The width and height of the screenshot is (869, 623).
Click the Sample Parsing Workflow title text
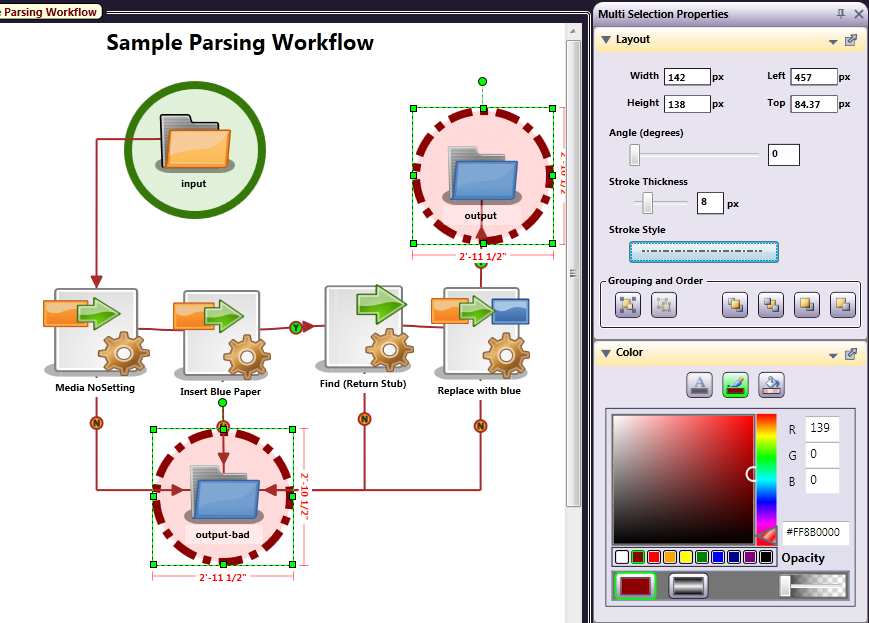(x=240, y=43)
